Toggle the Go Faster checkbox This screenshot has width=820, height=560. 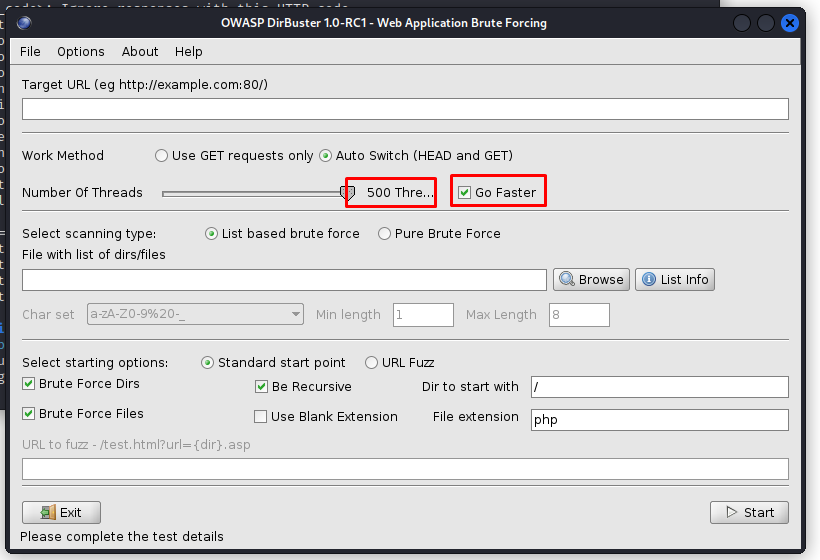464,192
